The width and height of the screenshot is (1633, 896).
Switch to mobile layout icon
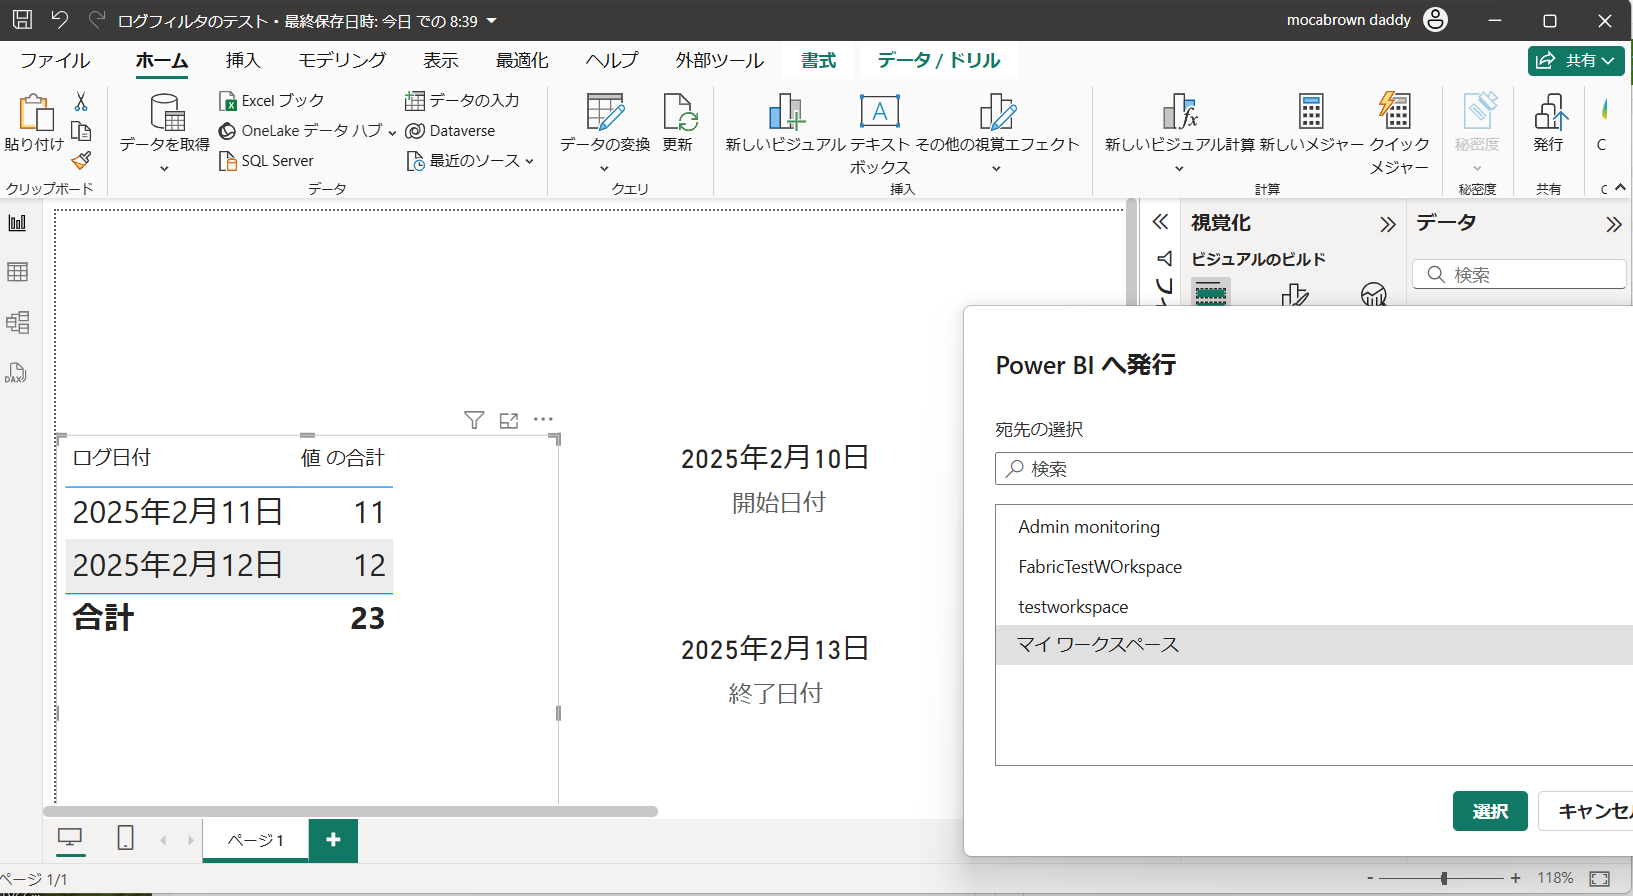[x=125, y=838]
